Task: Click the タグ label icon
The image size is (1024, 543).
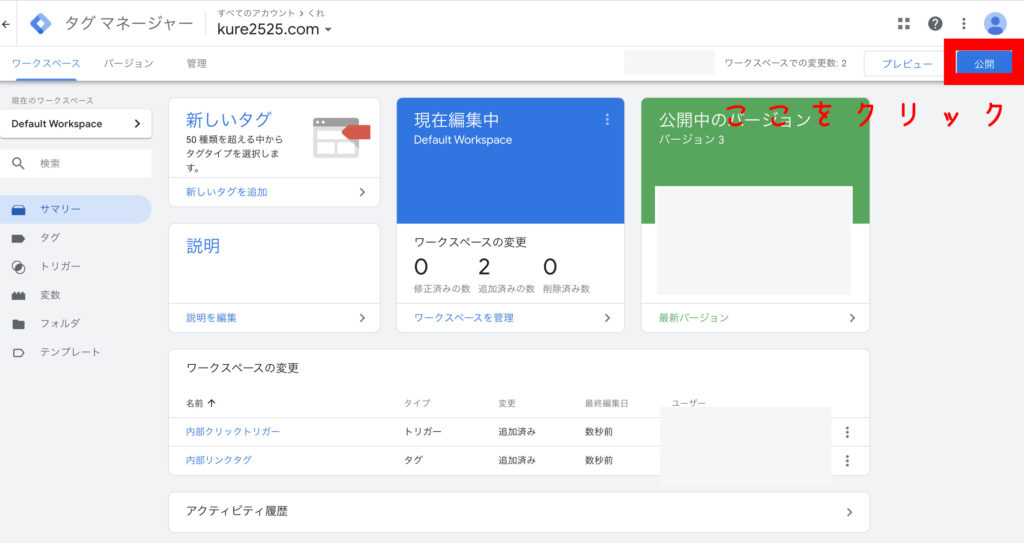Action: pyautogui.click(x=18, y=239)
